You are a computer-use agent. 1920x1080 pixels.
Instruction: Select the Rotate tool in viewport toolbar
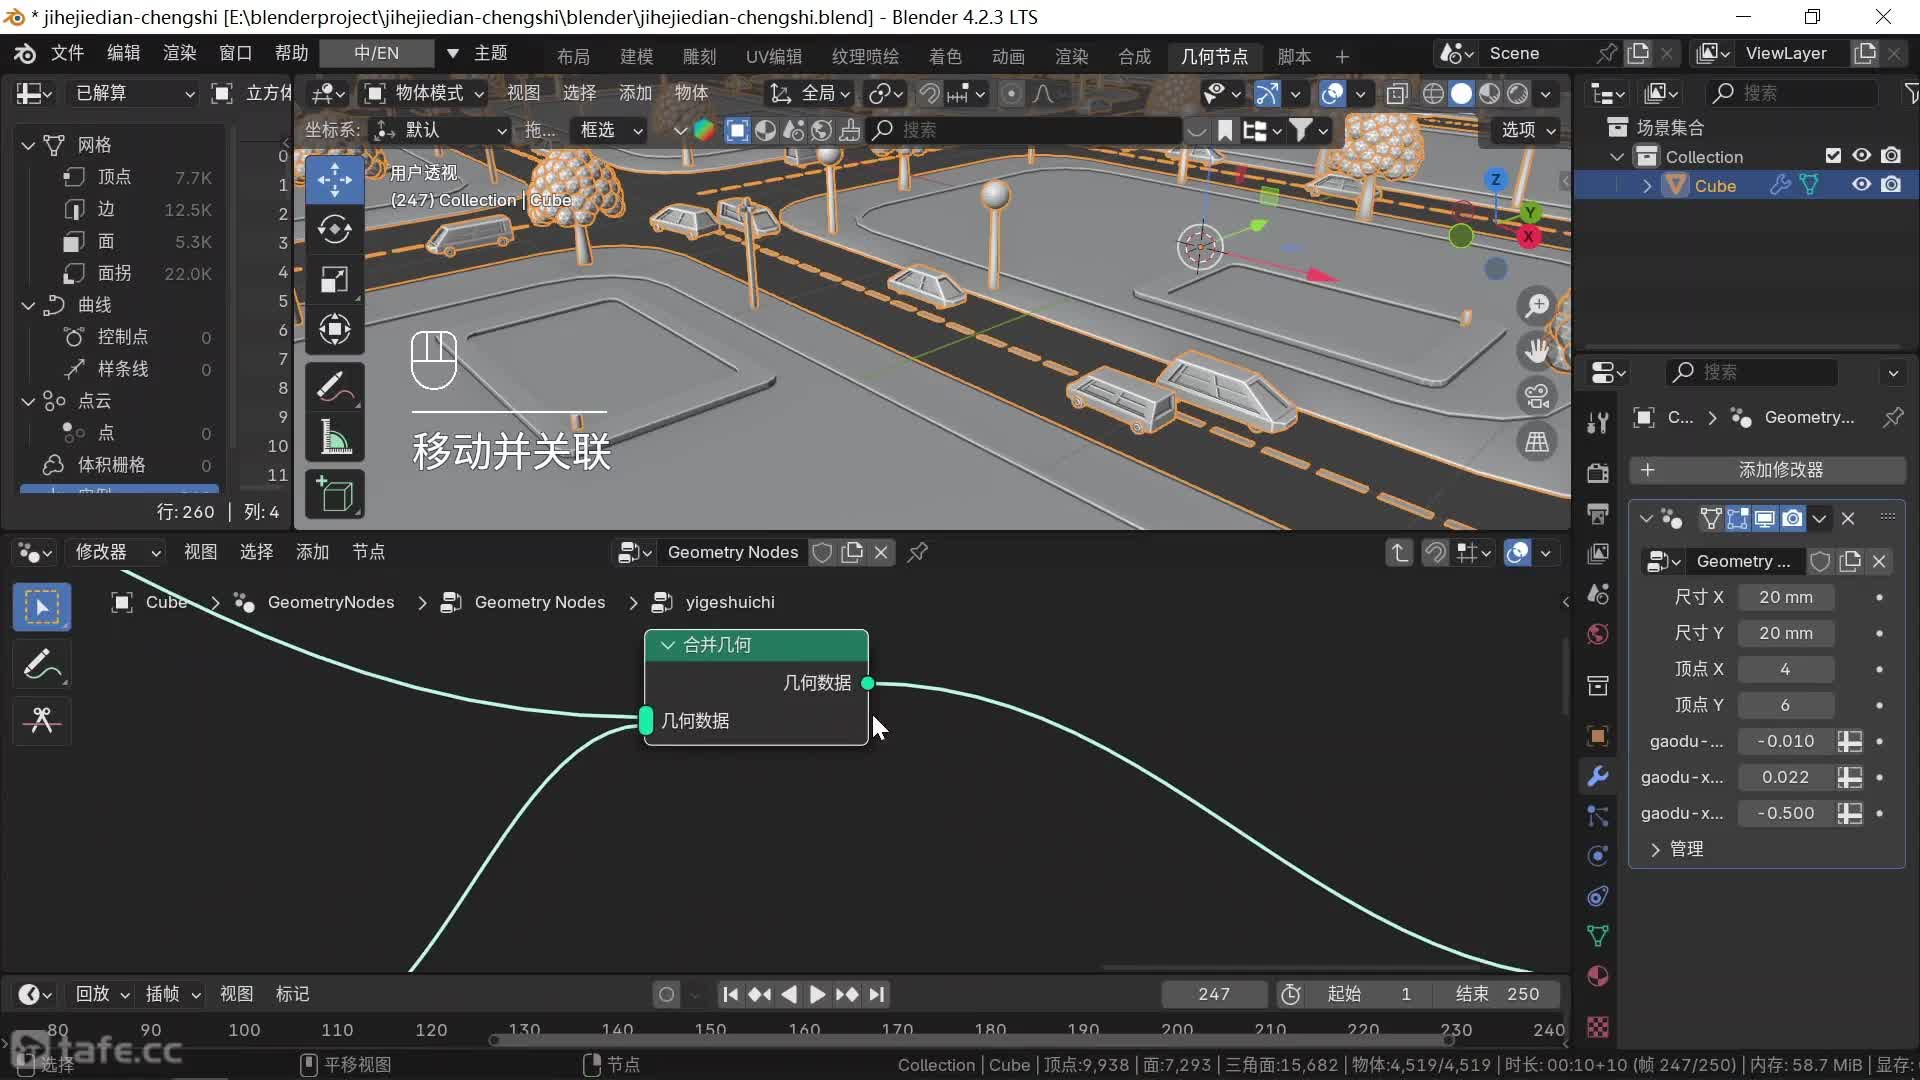pyautogui.click(x=334, y=229)
